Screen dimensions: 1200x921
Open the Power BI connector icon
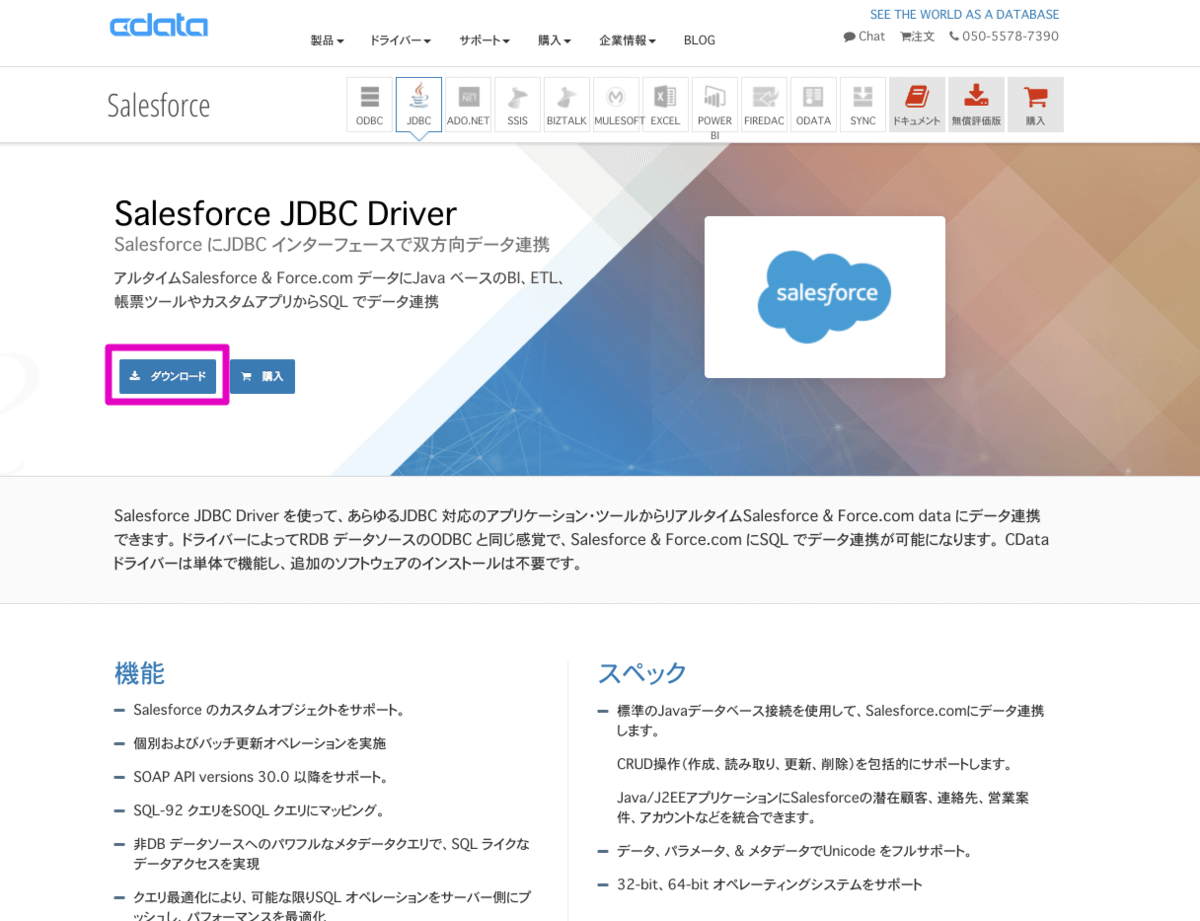tap(715, 105)
